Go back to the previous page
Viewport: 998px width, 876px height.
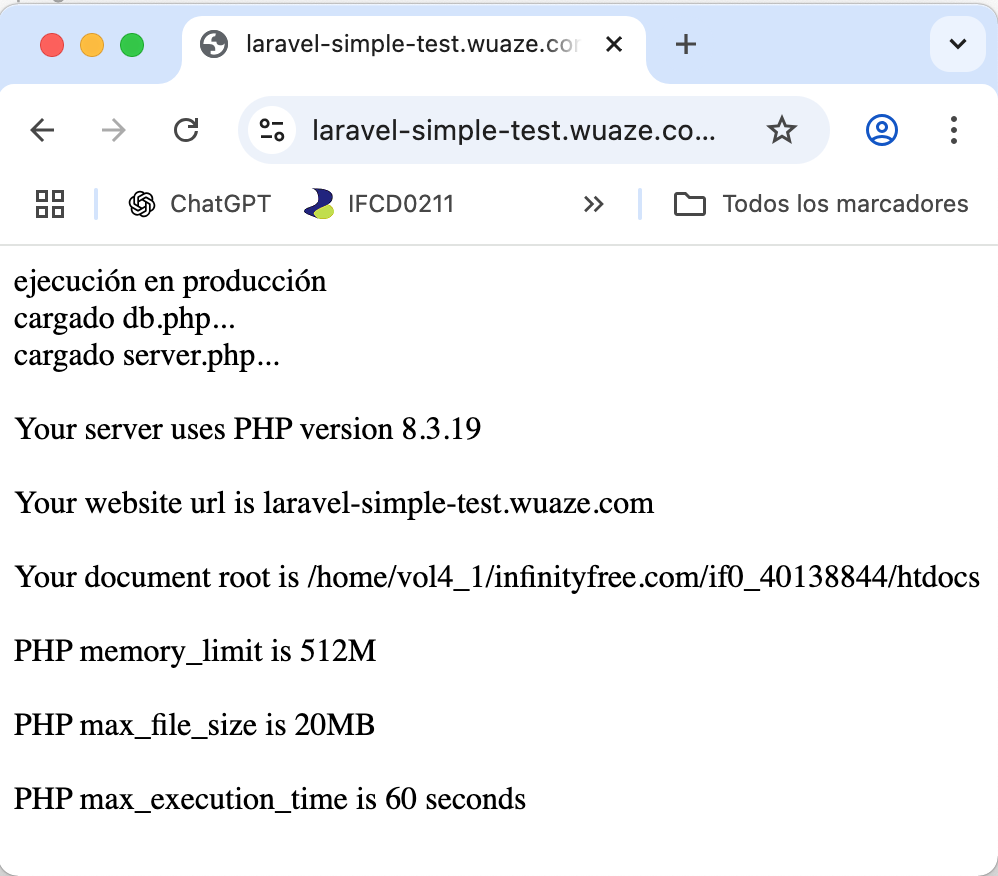[42, 130]
